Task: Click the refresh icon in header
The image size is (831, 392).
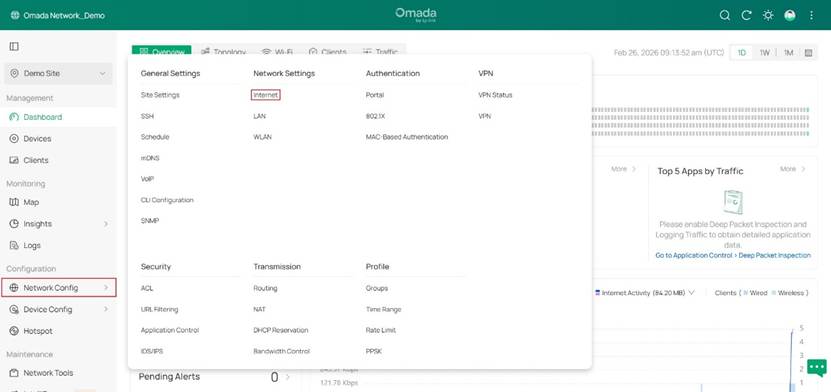Action: coord(746,15)
